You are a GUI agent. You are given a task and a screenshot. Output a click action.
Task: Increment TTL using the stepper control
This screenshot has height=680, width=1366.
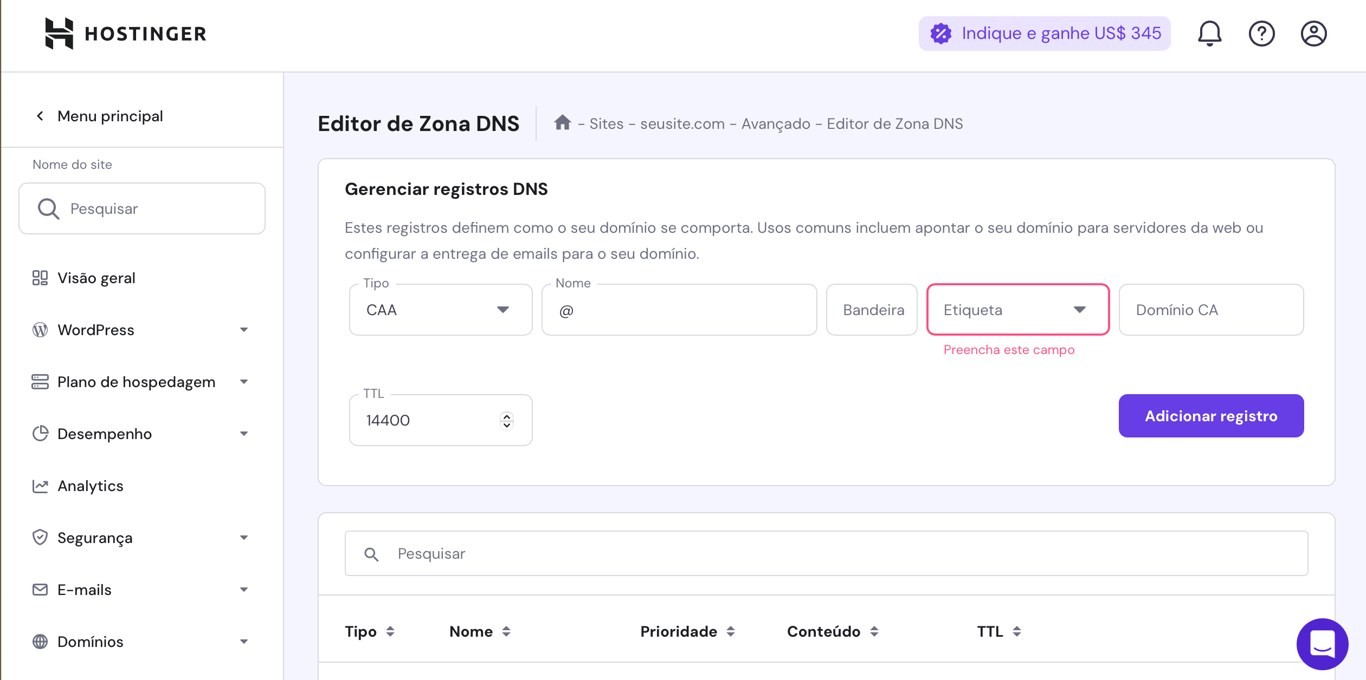(508, 414)
